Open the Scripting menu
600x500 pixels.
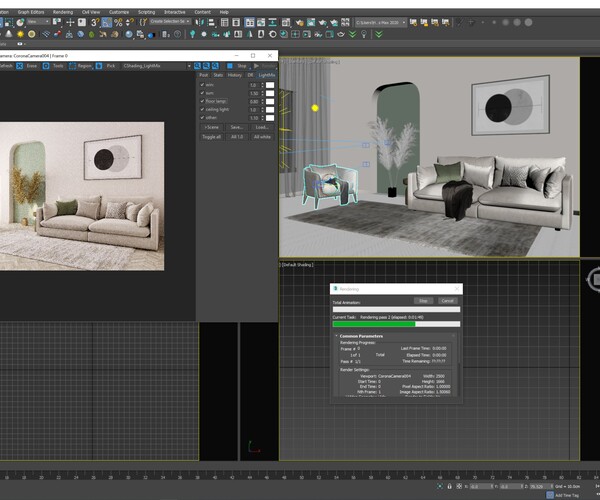tap(146, 12)
